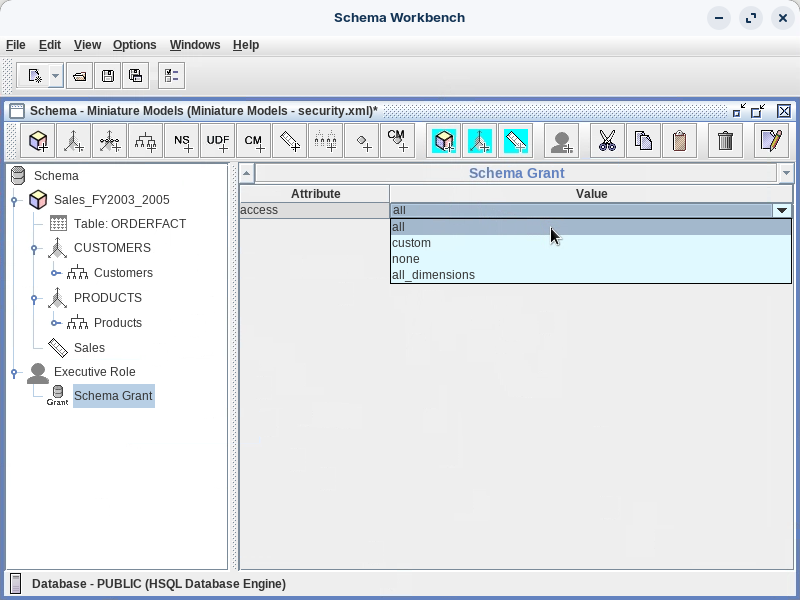The width and height of the screenshot is (800, 600).
Task: Click the Add Dimension toolbar icon
Action: [73, 141]
